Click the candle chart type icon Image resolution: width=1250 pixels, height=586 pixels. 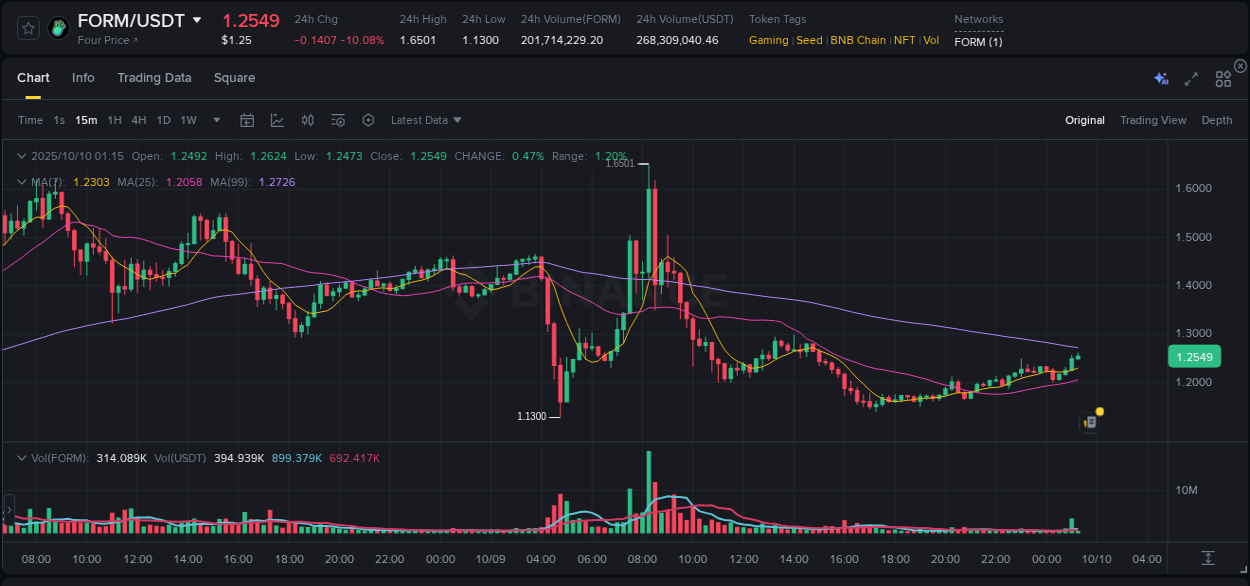[x=307, y=120]
